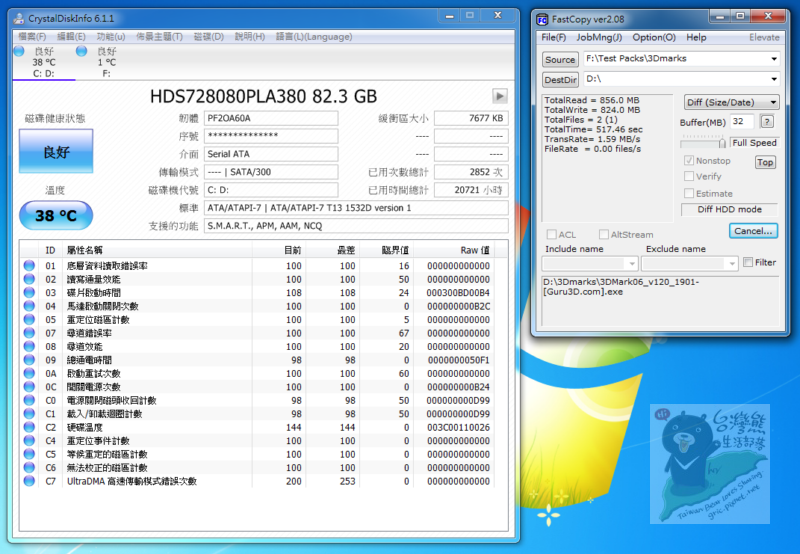The width and height of the screenshot is (800, 554).
Task: Open the Exclude name dropdown
Action: pos(732,264)
